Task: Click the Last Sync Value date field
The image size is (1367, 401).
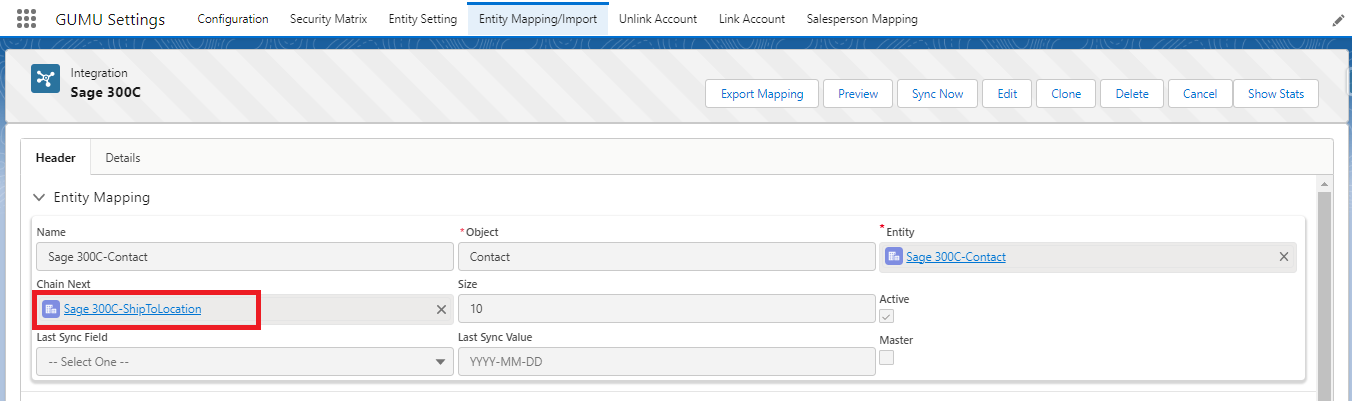Action: [x=667, y=361]
